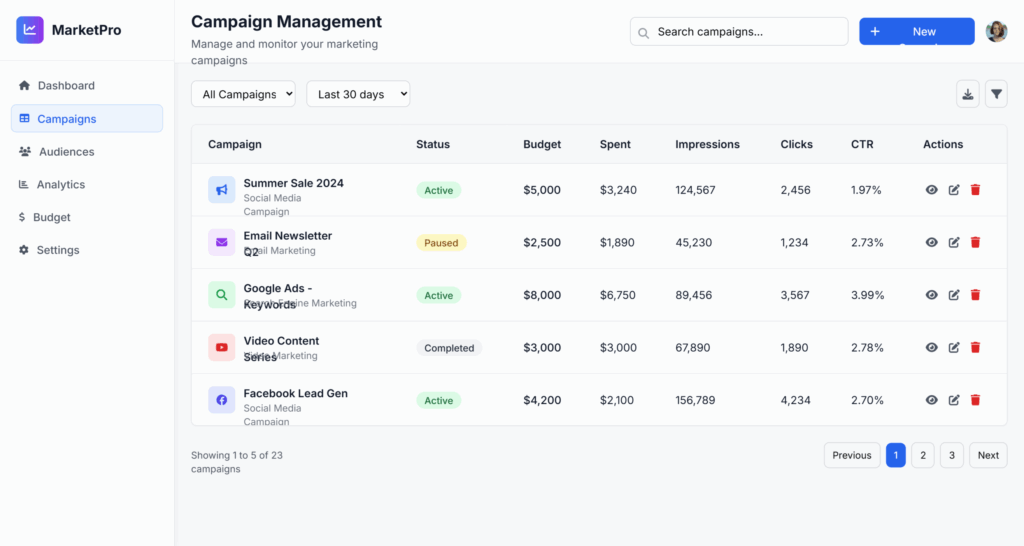The width and height of the screenshot is (1024, 546).
Task: Open Audiences from the sidebar
Action: pyautogui.click(x=66, y=152)
